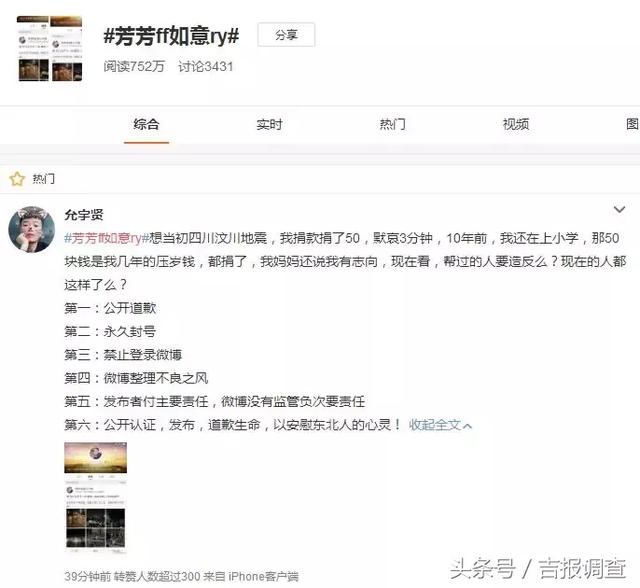
Task: Click the line starting 第五：发布者付主要责任
Action: pyautogui.click(x=215, y=402)
